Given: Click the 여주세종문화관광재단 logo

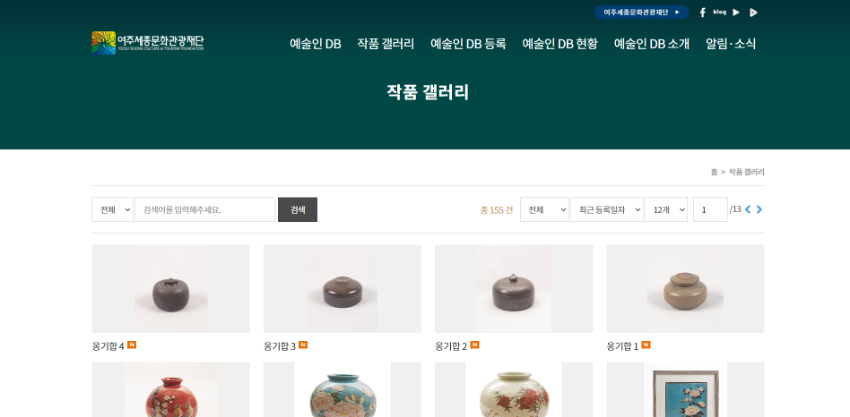Looking at the screenshot, I should tap(147, 43).
